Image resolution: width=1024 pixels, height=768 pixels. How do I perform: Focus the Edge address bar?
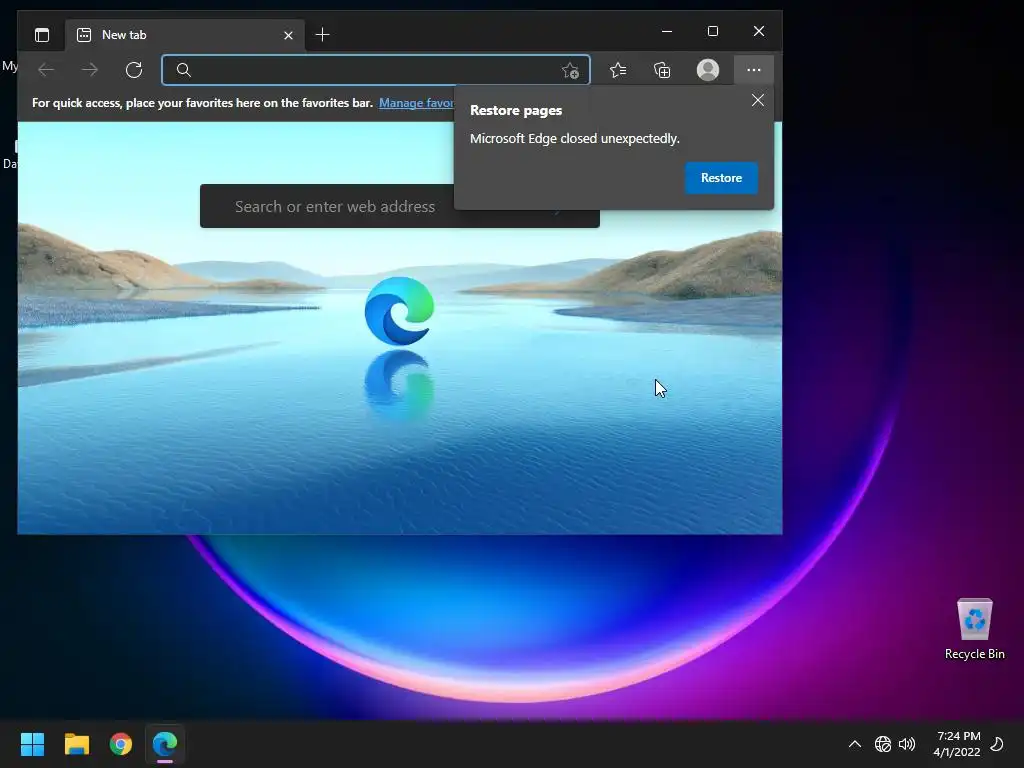tap(376, 70)
